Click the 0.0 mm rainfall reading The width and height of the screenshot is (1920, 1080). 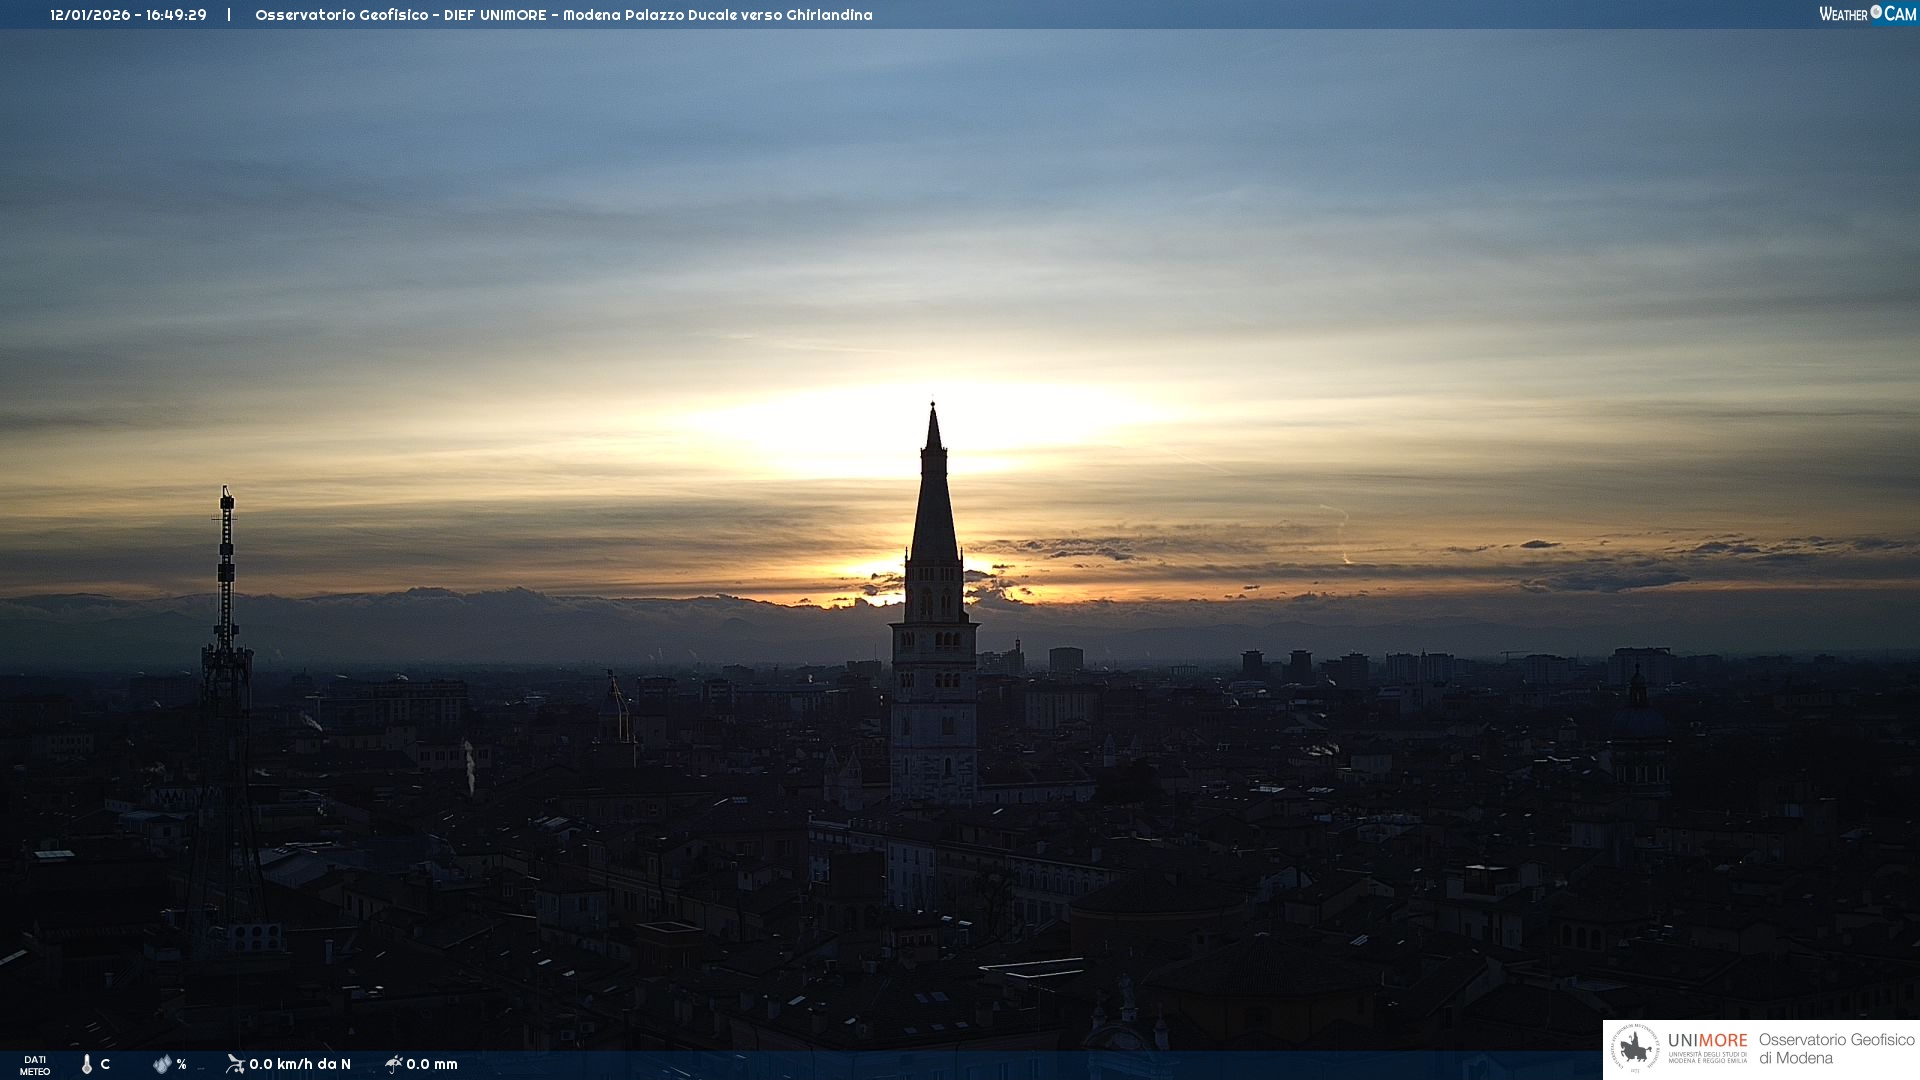[432, 1064]
